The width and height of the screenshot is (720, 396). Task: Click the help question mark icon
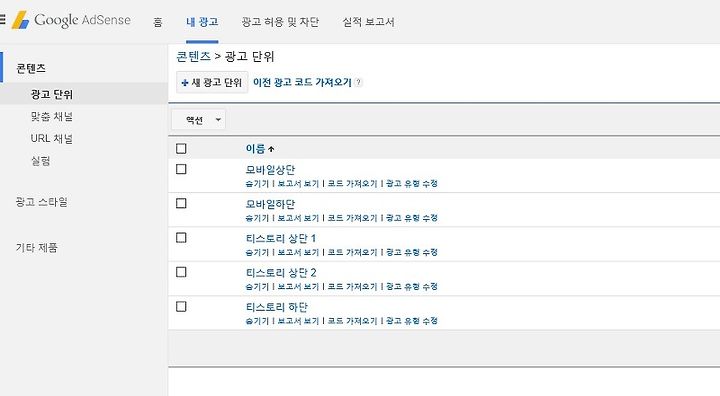[x=359, y=82]
